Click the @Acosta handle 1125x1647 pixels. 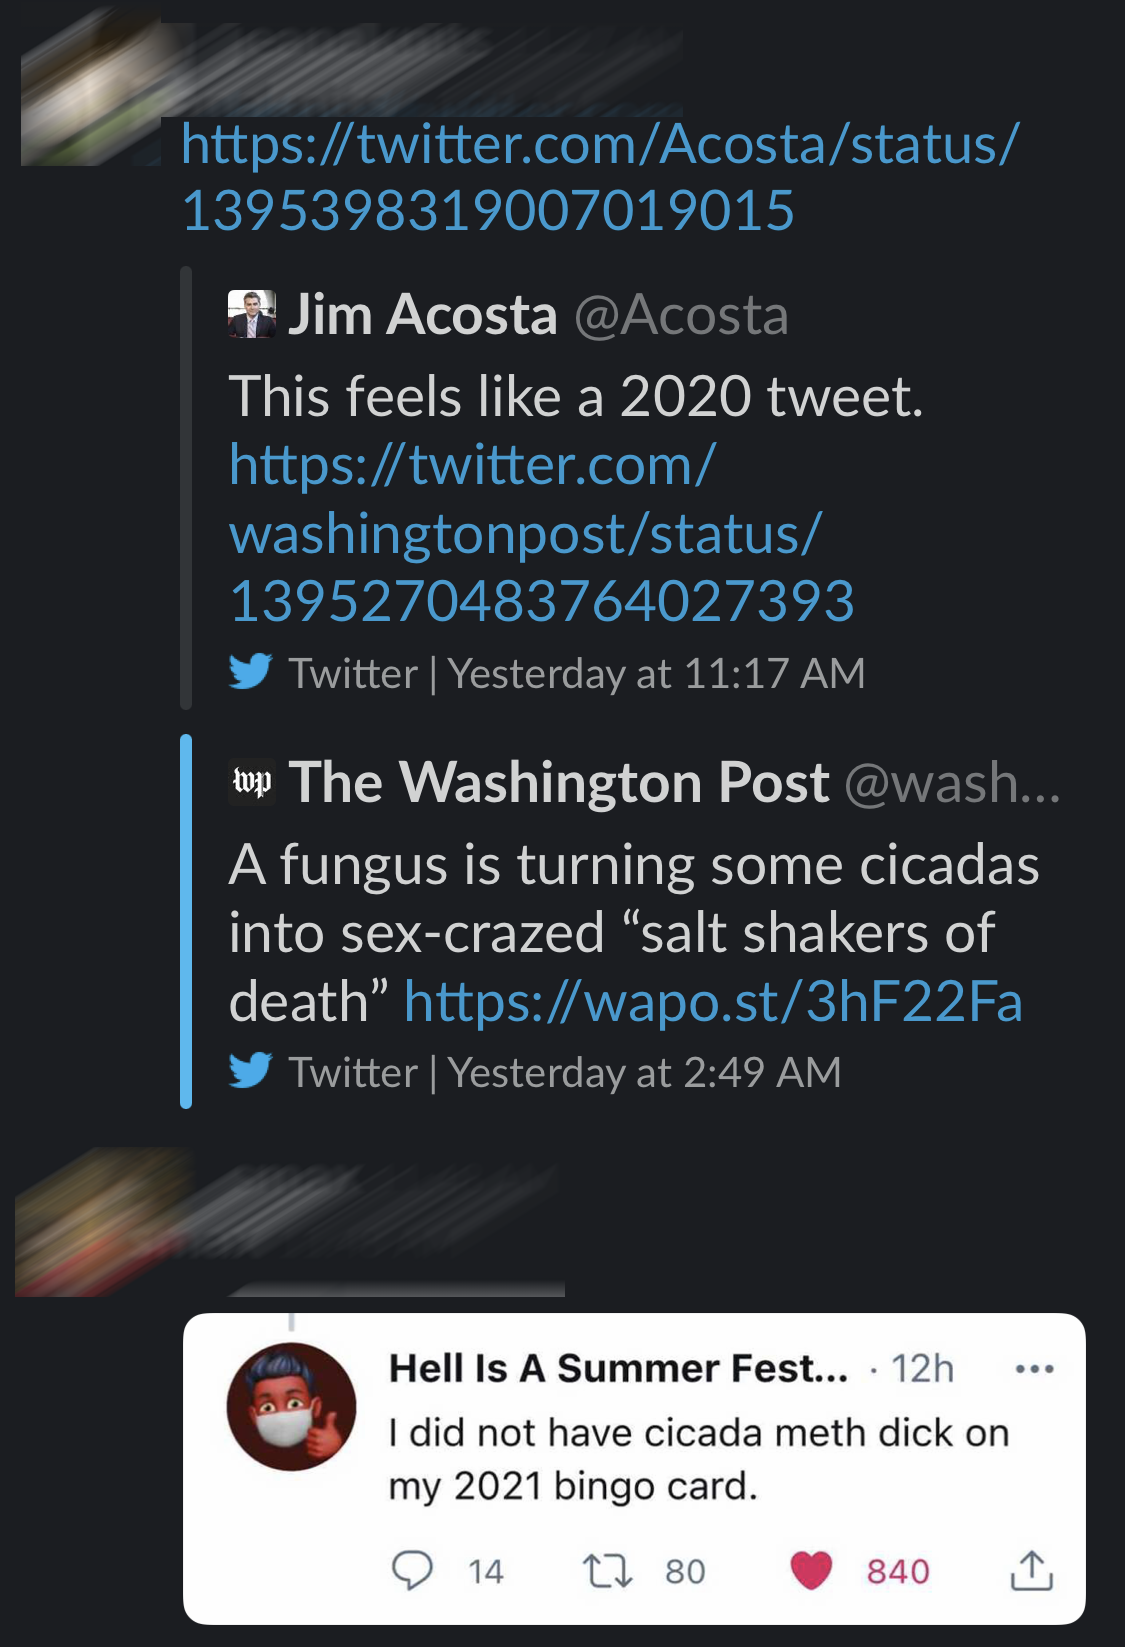[x=681, y=316]
